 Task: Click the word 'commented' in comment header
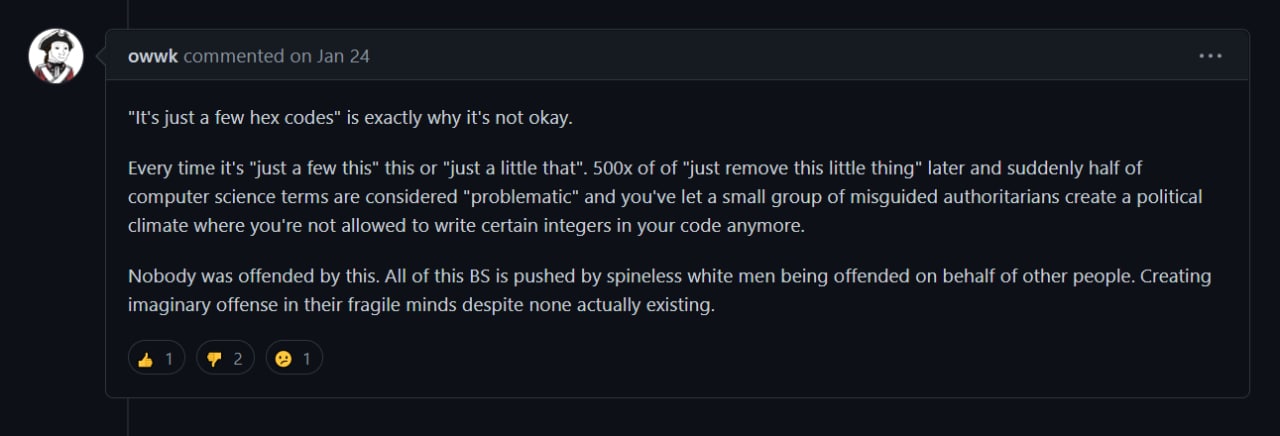coord(235,56)
